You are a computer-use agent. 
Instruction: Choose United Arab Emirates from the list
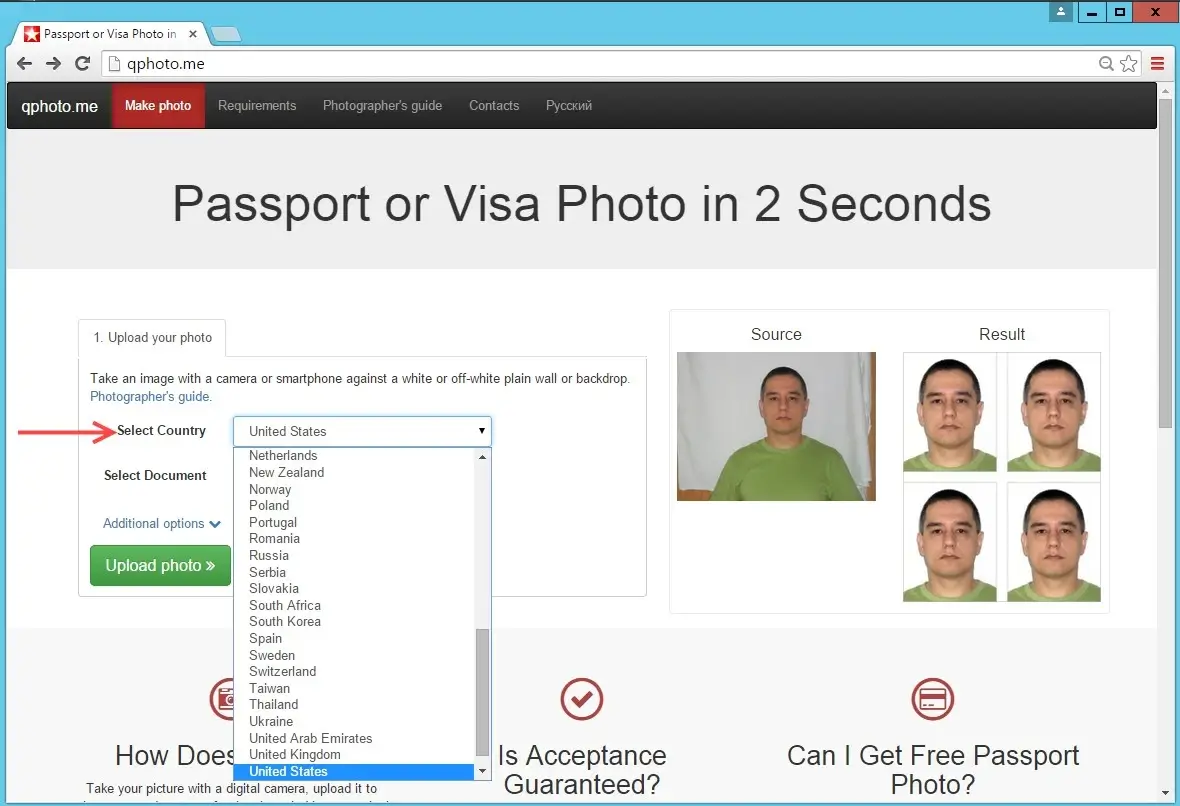[354, 738]
